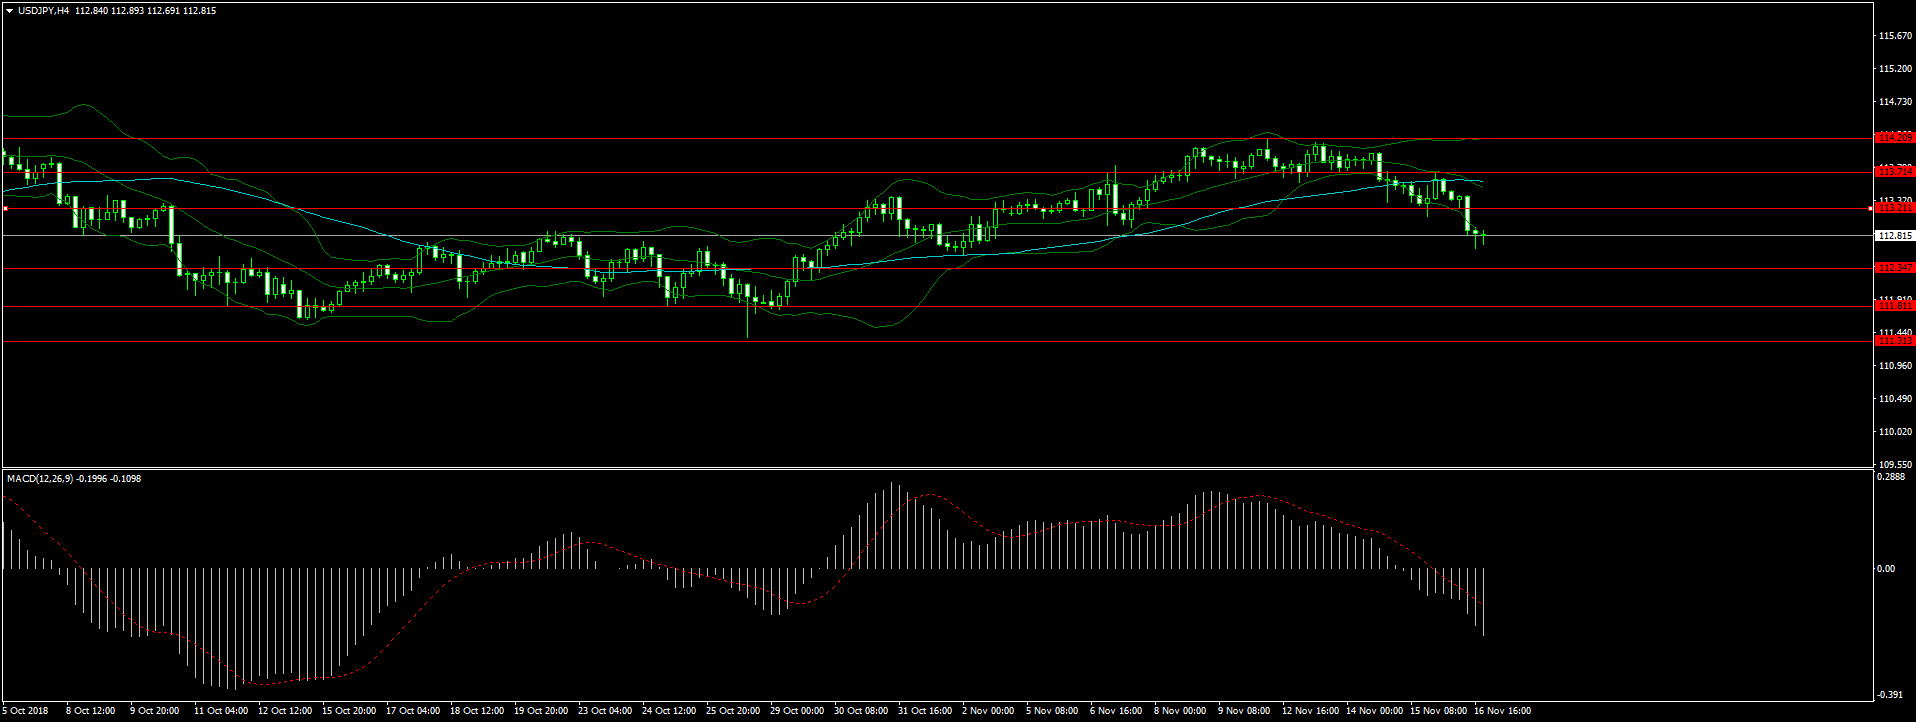Click the 31 Oct 16:00 time label

925,711
